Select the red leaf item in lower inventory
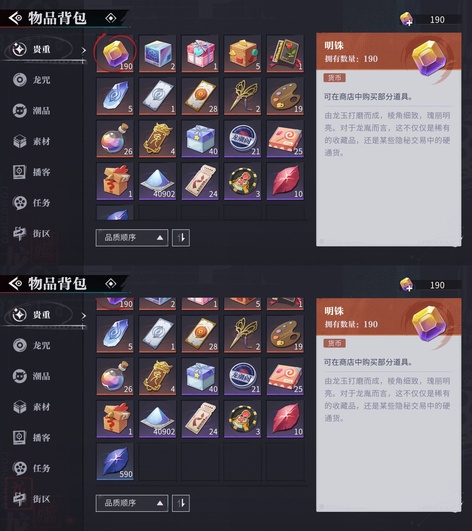Screen dimensions: 472x531 pyautogui.click(x=285, y=419)
